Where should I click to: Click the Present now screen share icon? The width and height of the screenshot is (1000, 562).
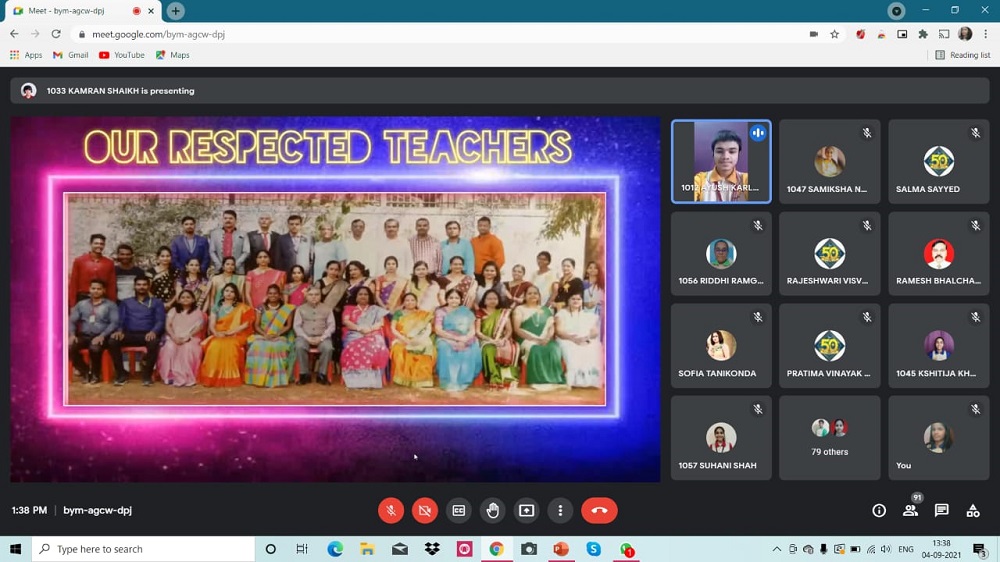(527, 510)
